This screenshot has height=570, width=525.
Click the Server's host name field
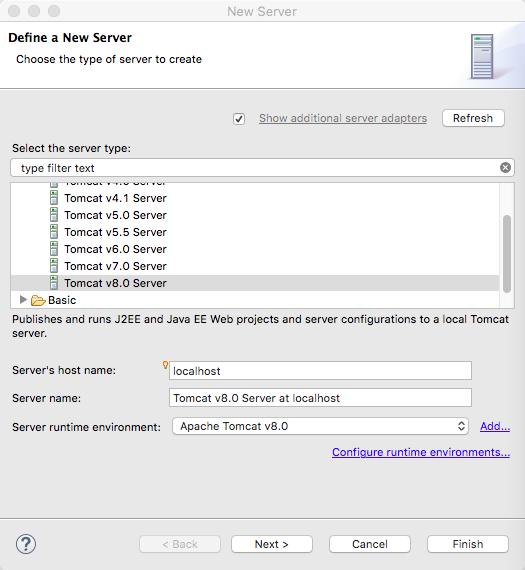click(x=320, y=371)
